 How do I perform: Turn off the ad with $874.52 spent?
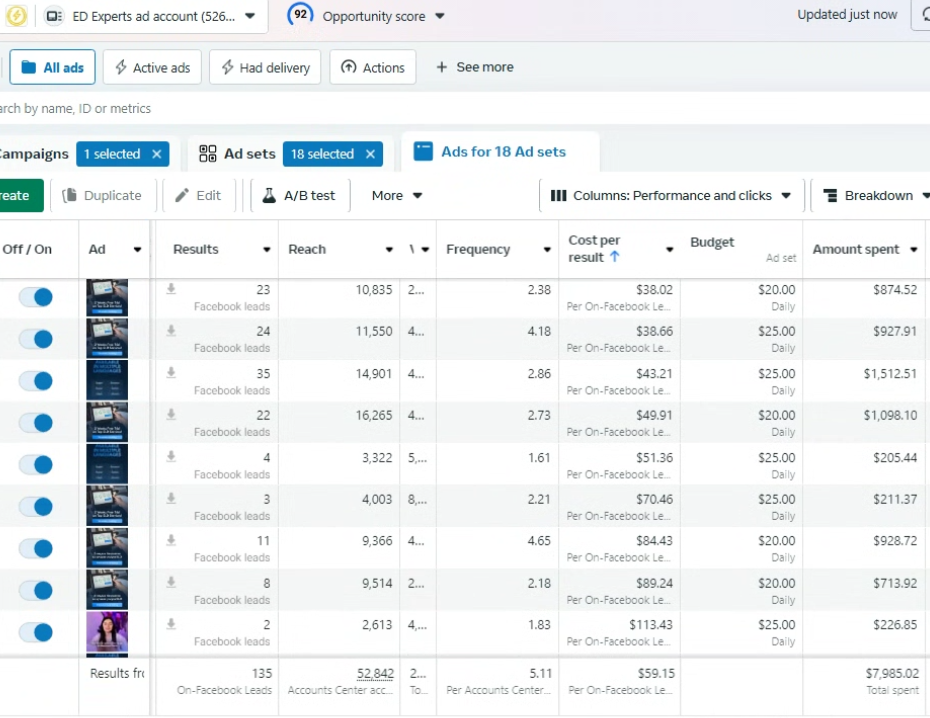(36, 297)
